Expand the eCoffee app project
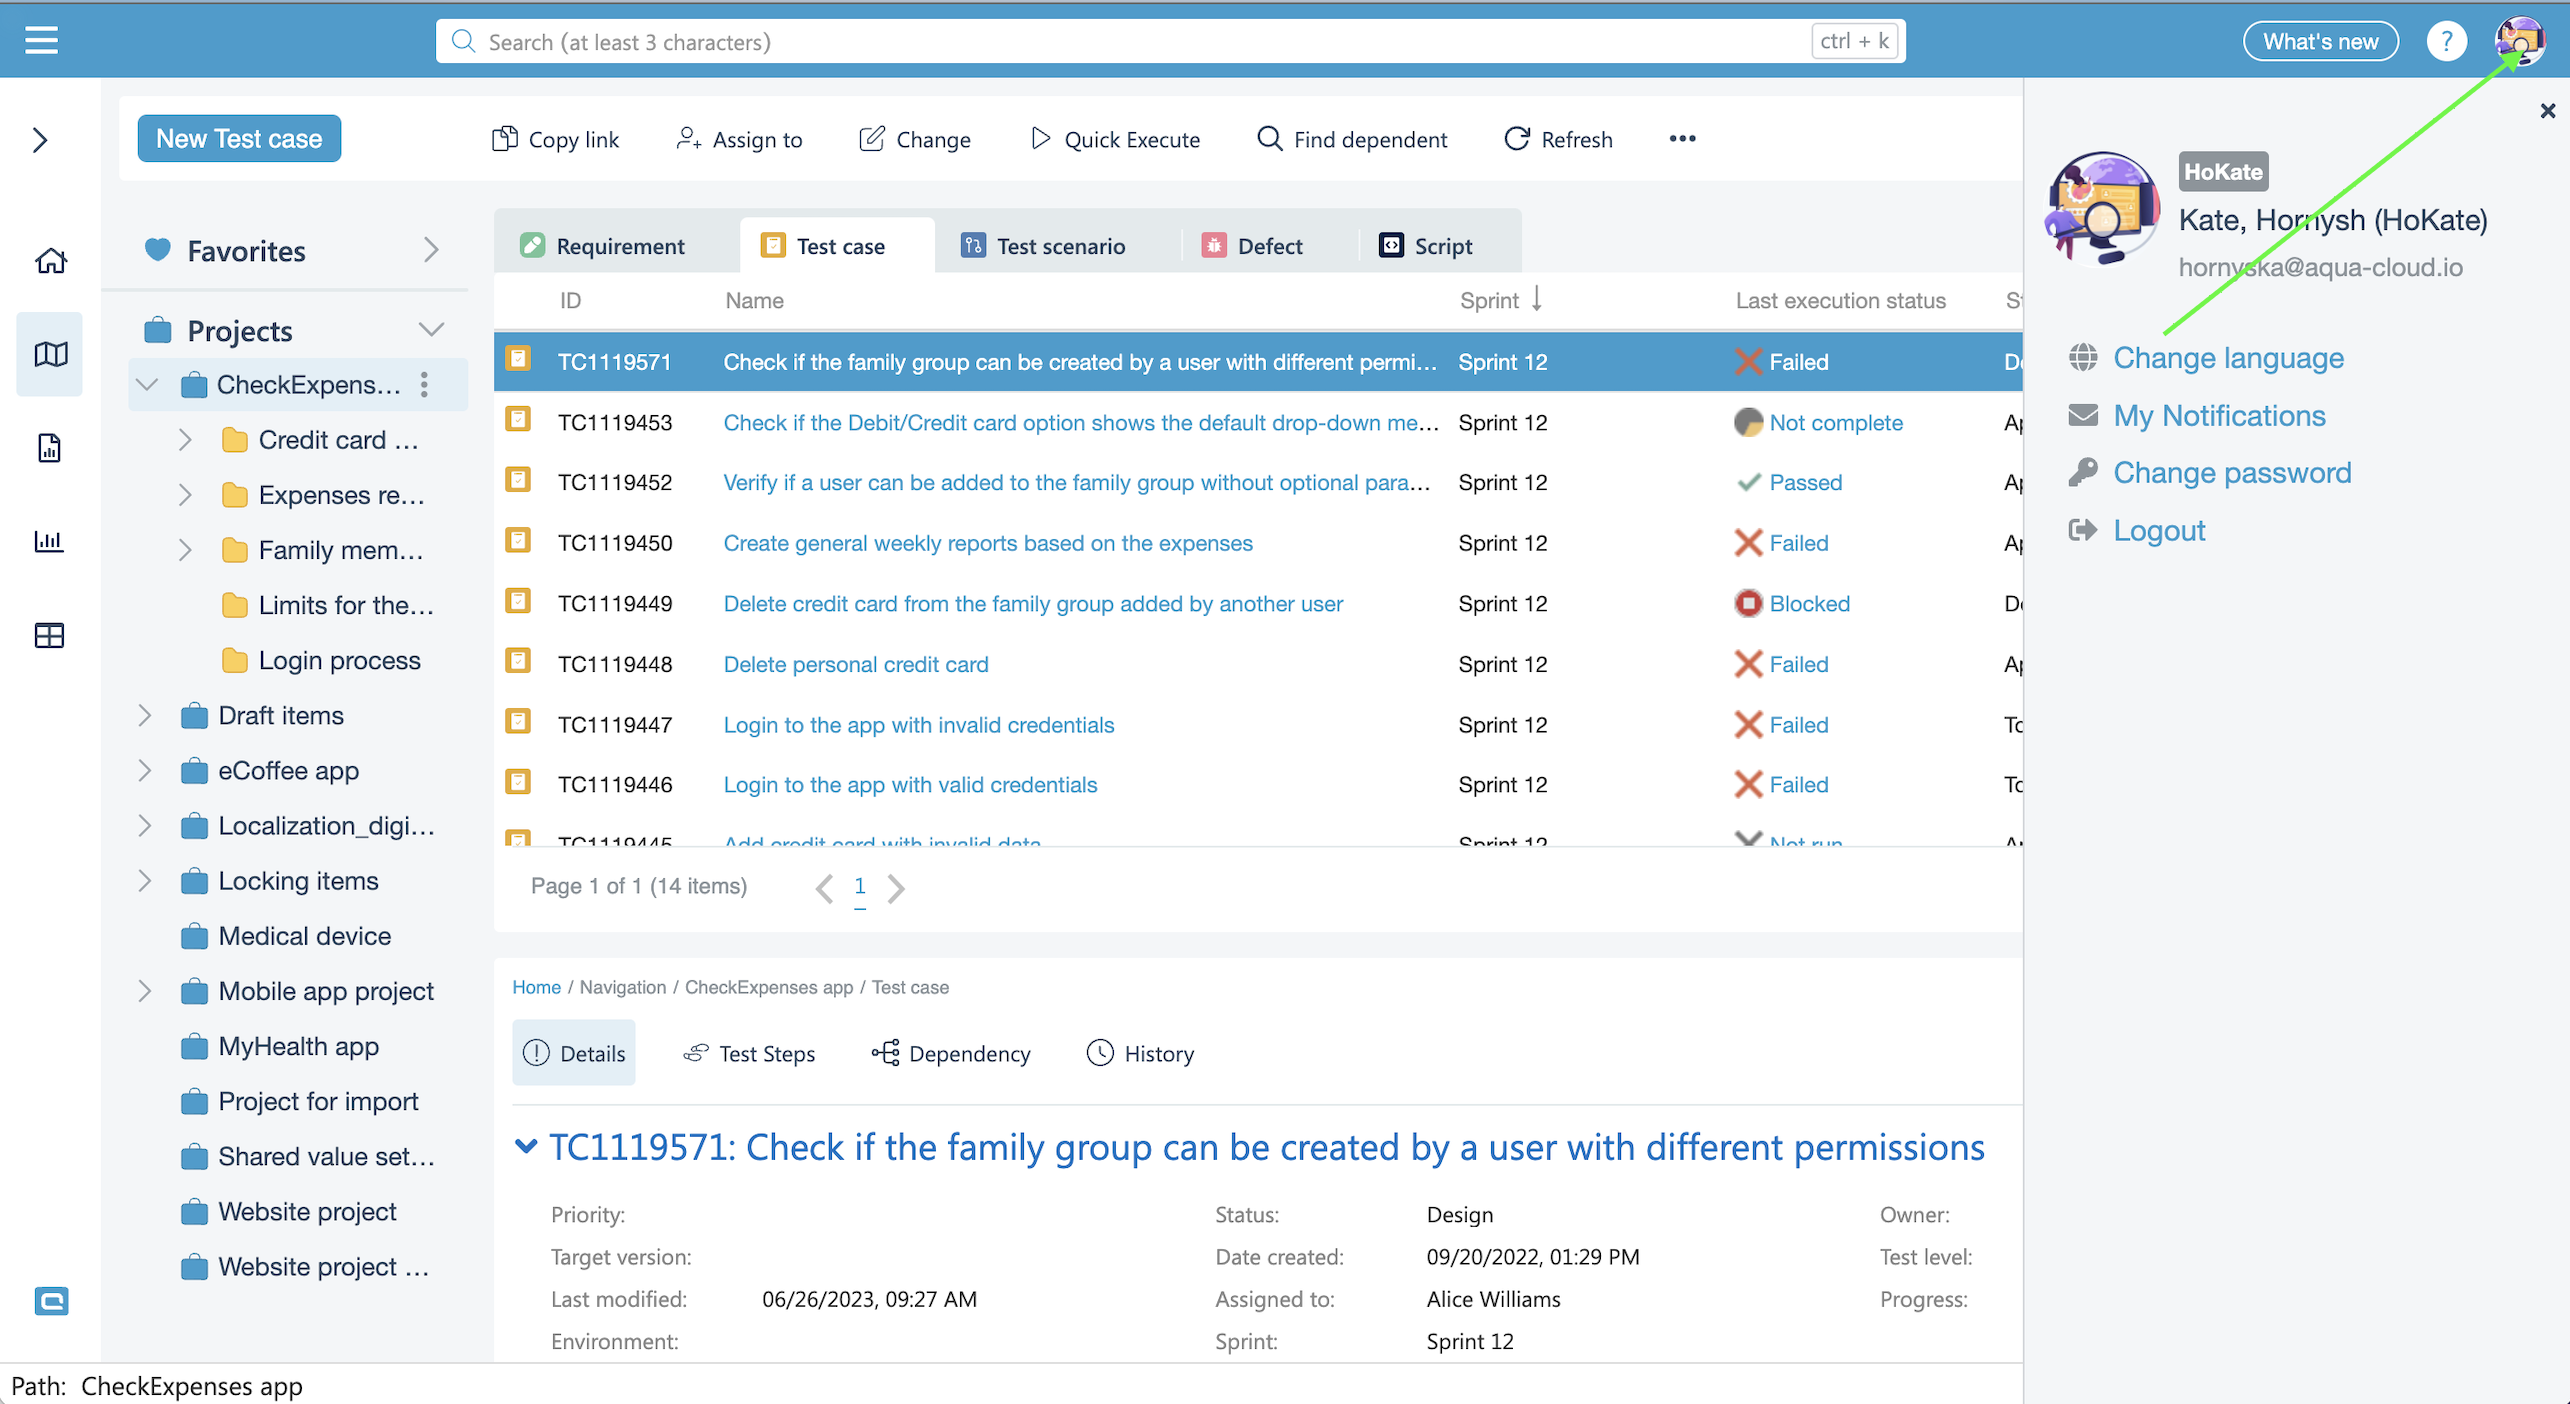The width and height of the screenshot is (2570, 1404). 145,770
